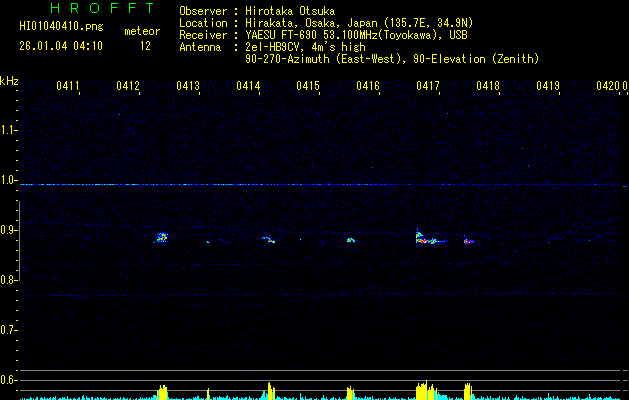Click the 0418 time marker
Screen dimensions: 629x400
(488, 87)
